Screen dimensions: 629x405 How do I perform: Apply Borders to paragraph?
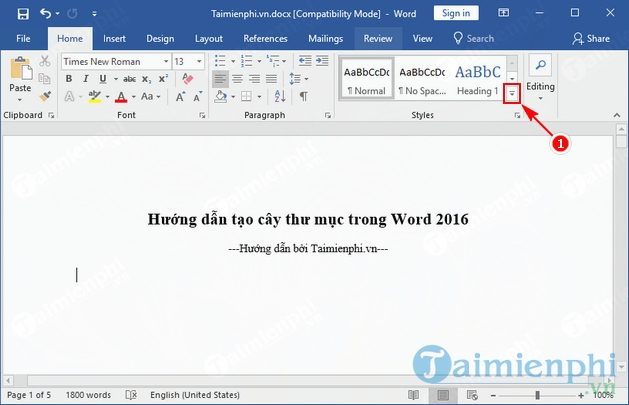[x=246, y=97]
